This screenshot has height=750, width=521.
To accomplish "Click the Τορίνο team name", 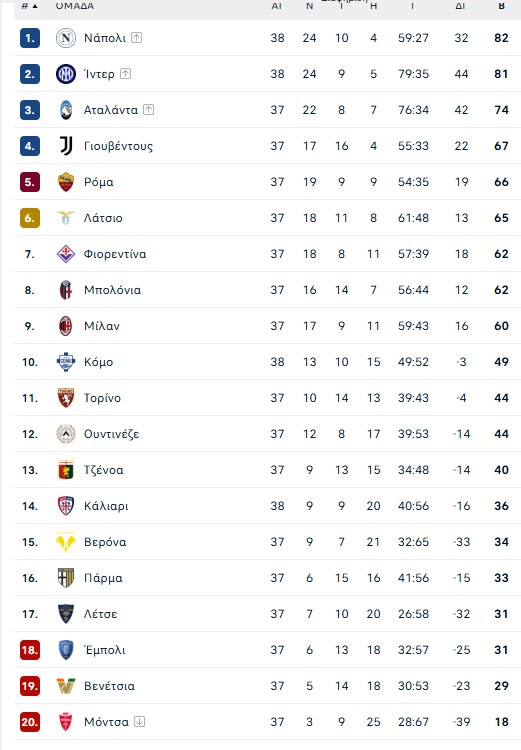I will 102,398.
